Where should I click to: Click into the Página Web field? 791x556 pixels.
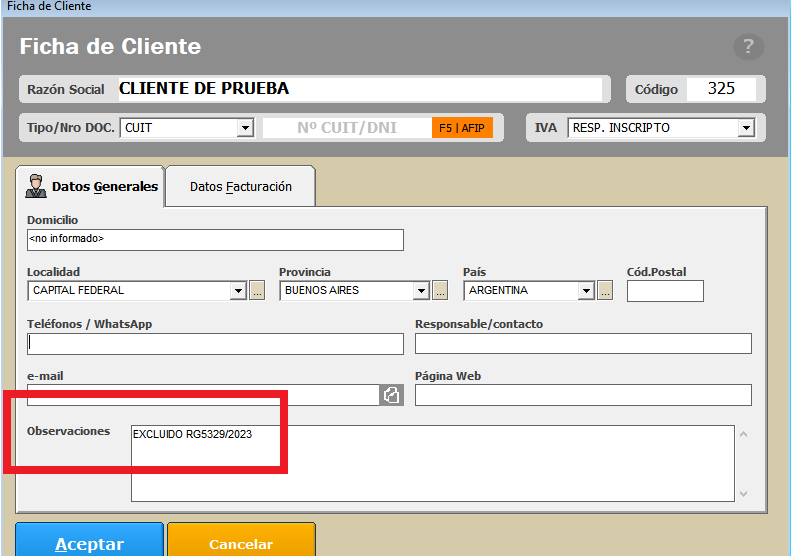tap(583, 395)
